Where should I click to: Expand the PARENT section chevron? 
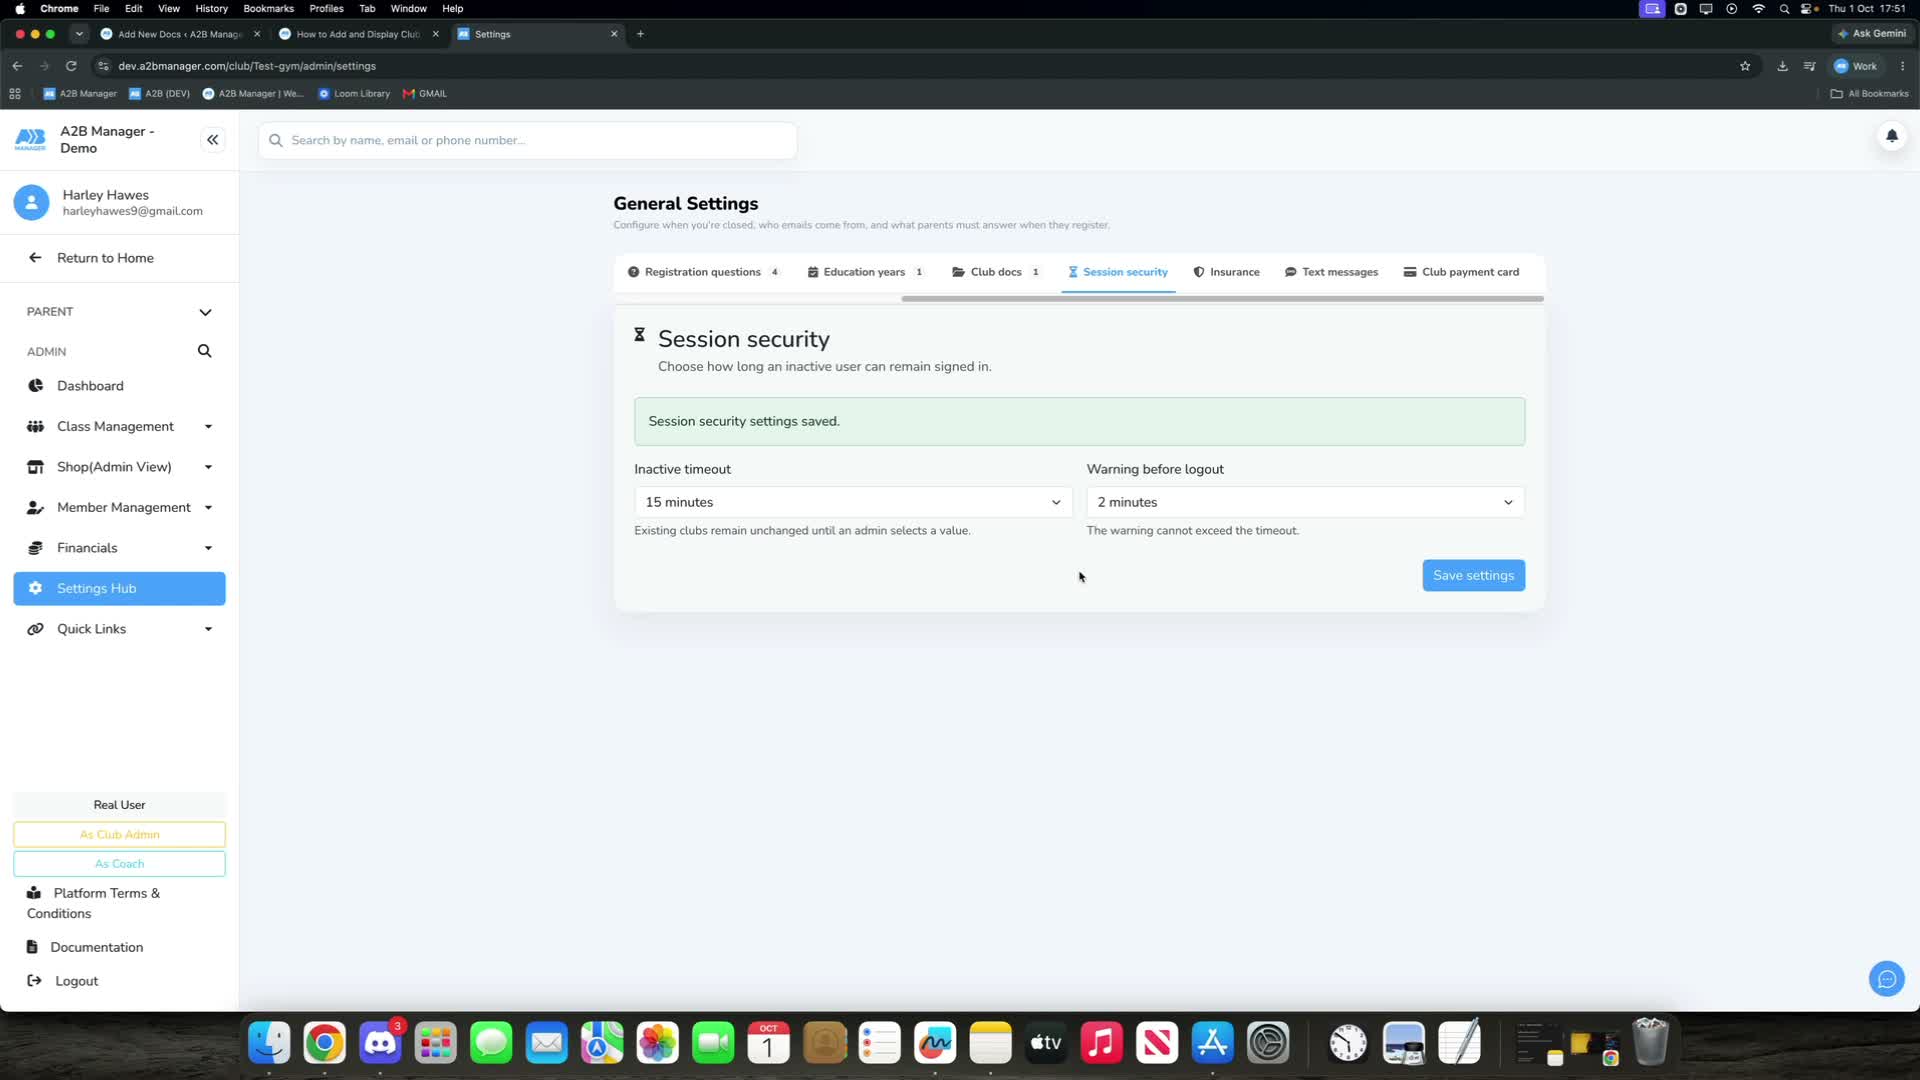coord(205,312)
